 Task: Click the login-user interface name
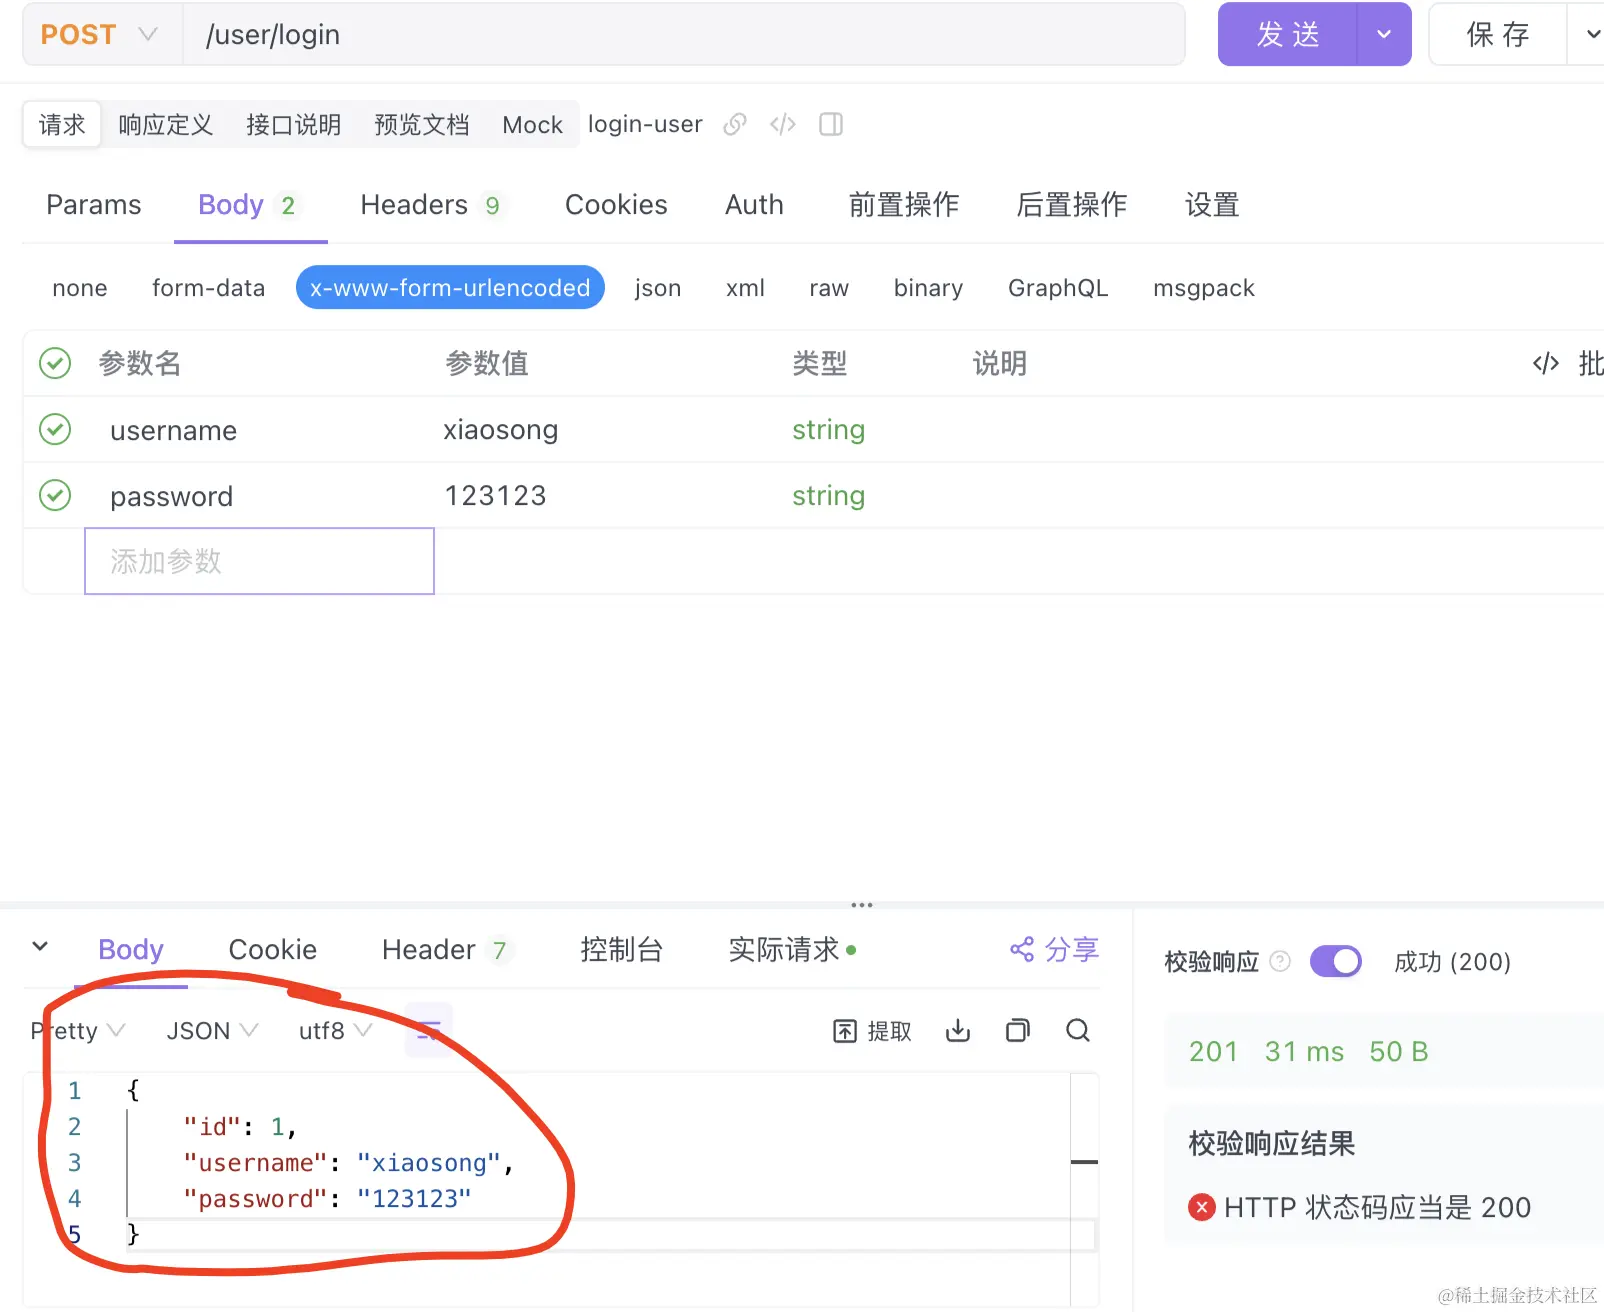[x=645, y=124]
